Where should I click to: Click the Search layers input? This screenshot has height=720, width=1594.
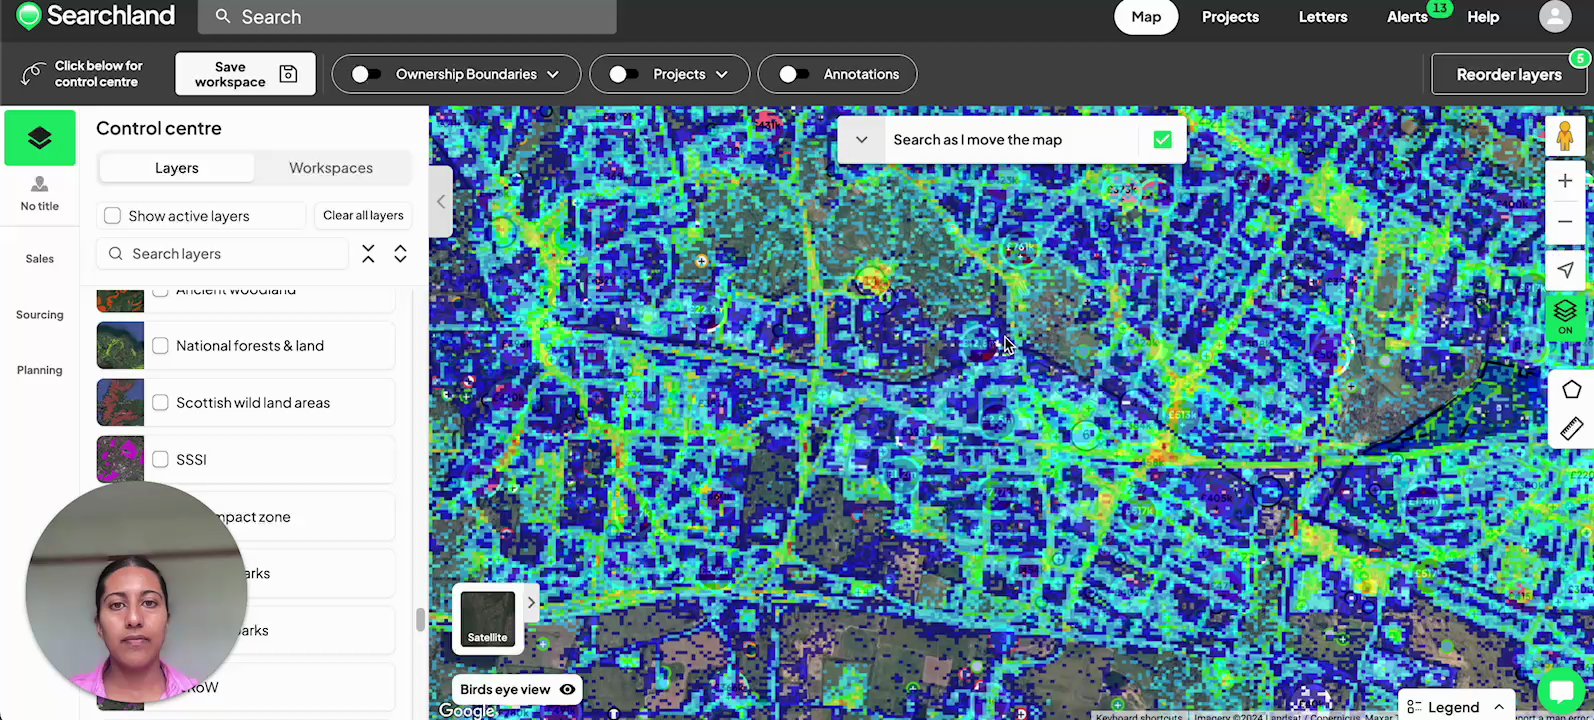point(223,254)
